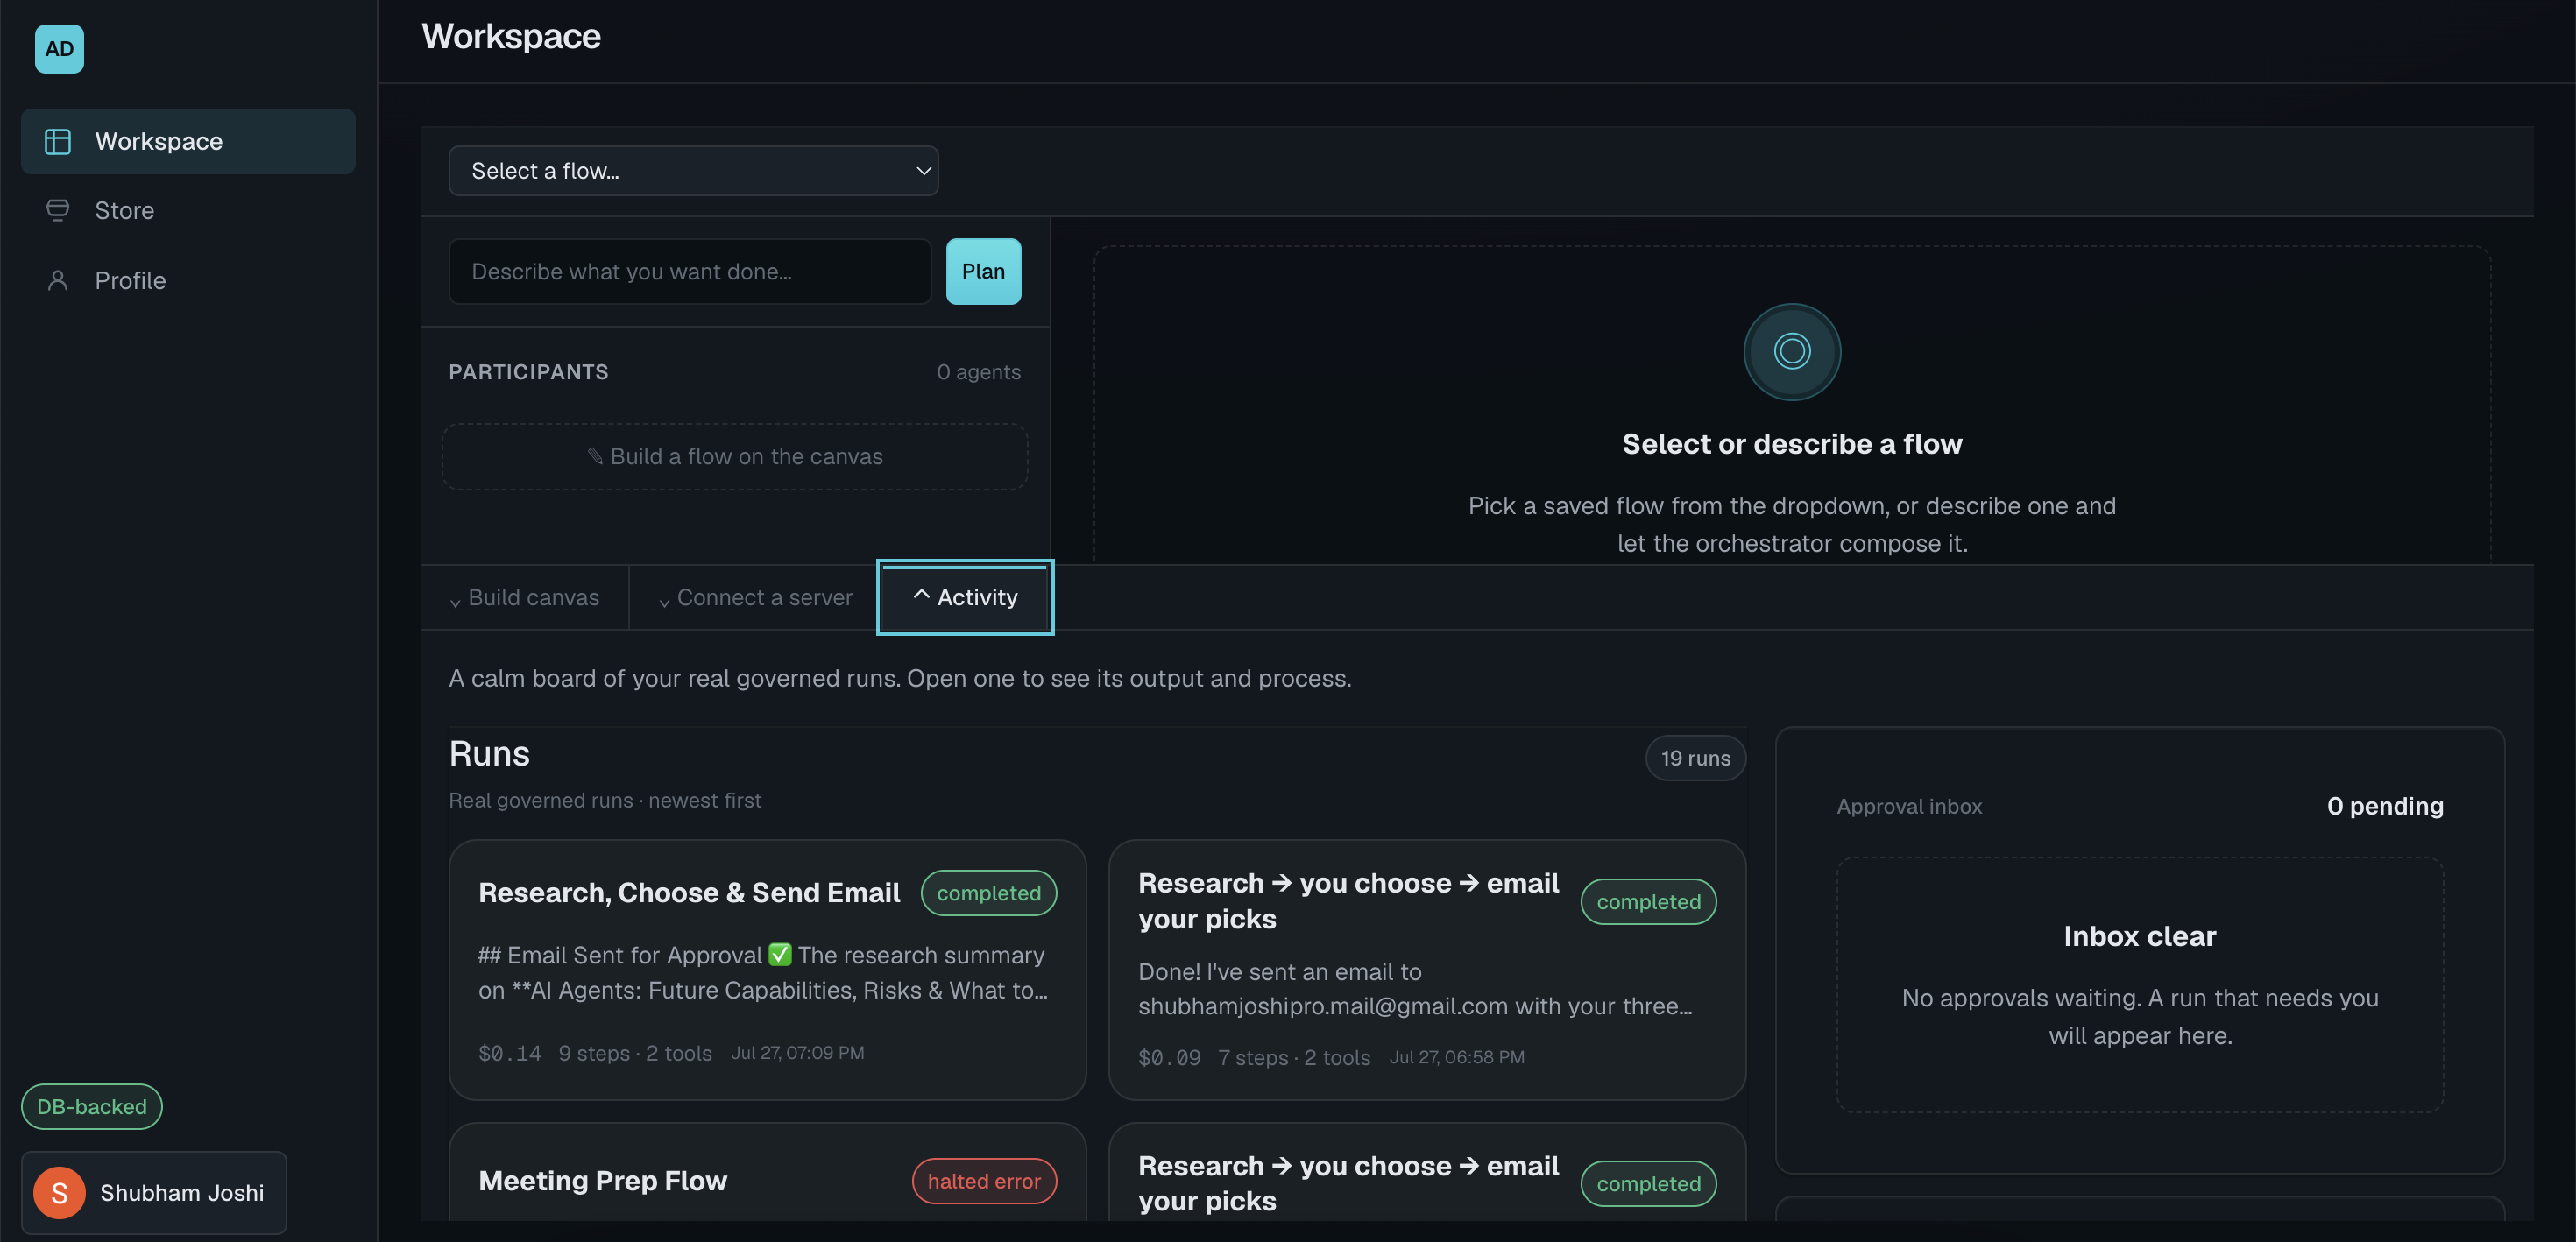The width and height of the screenshot is (2576, 1242).
Task: Open the Workspace navigation item
Action: 188,142
